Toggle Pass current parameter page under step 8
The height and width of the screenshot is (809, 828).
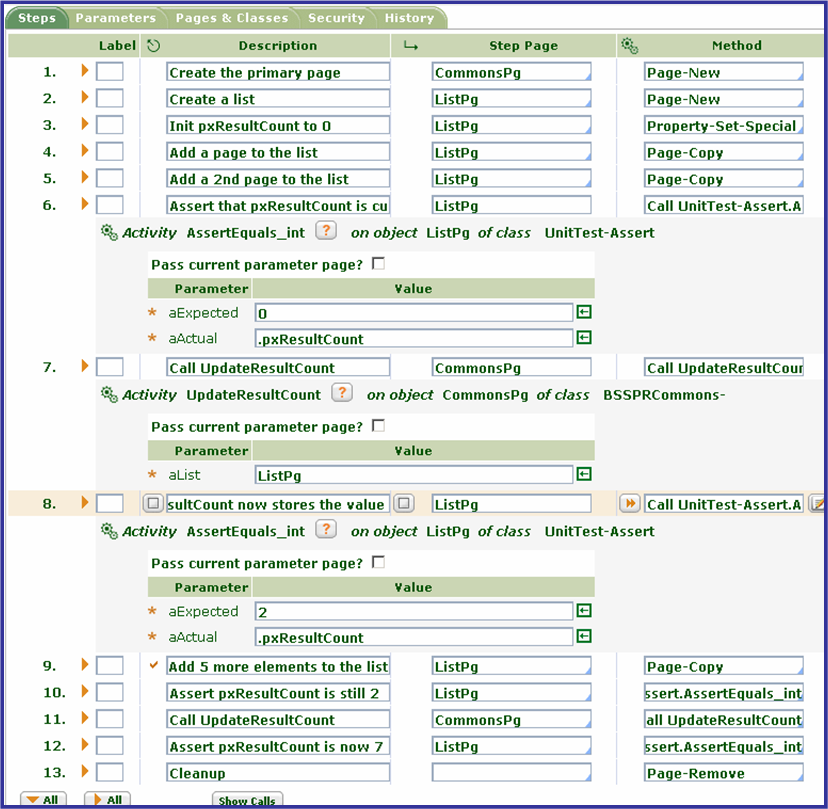click(x=378, y=562)
